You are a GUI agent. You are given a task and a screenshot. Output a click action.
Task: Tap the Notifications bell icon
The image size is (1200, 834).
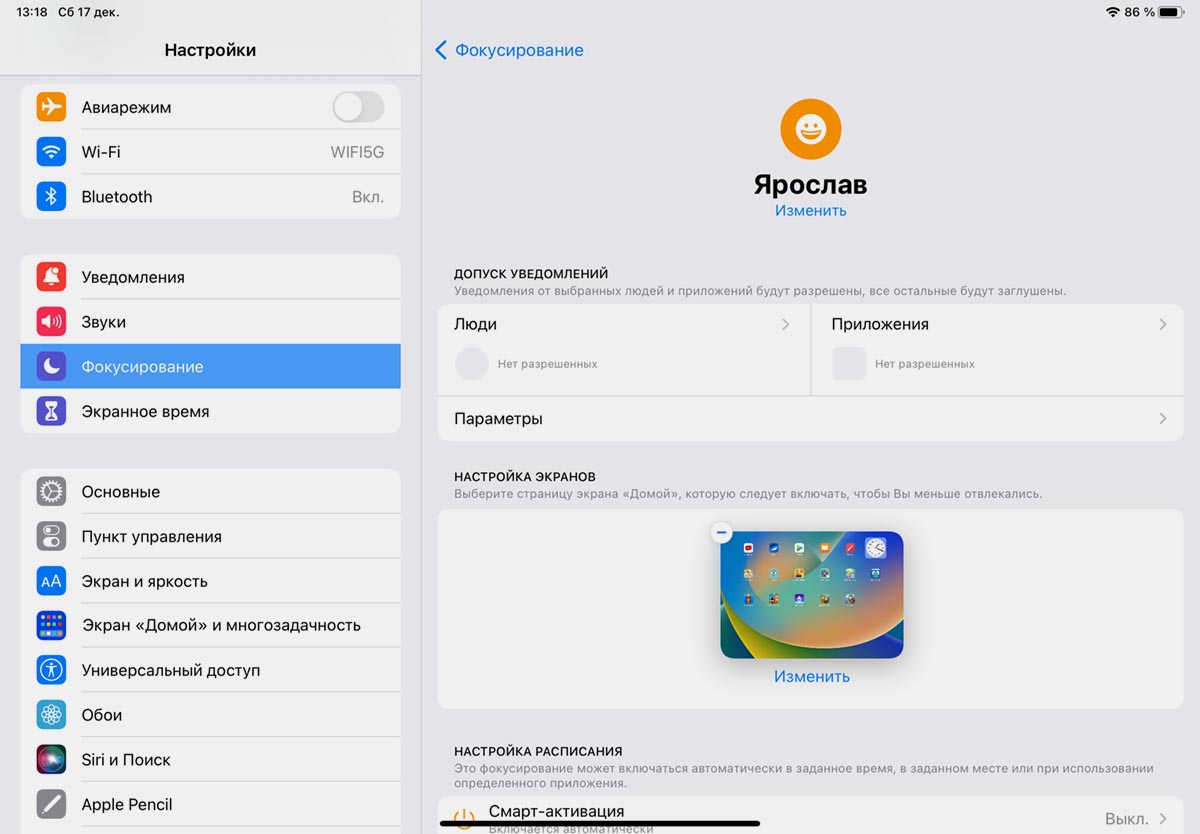click(x=51, y=277)
